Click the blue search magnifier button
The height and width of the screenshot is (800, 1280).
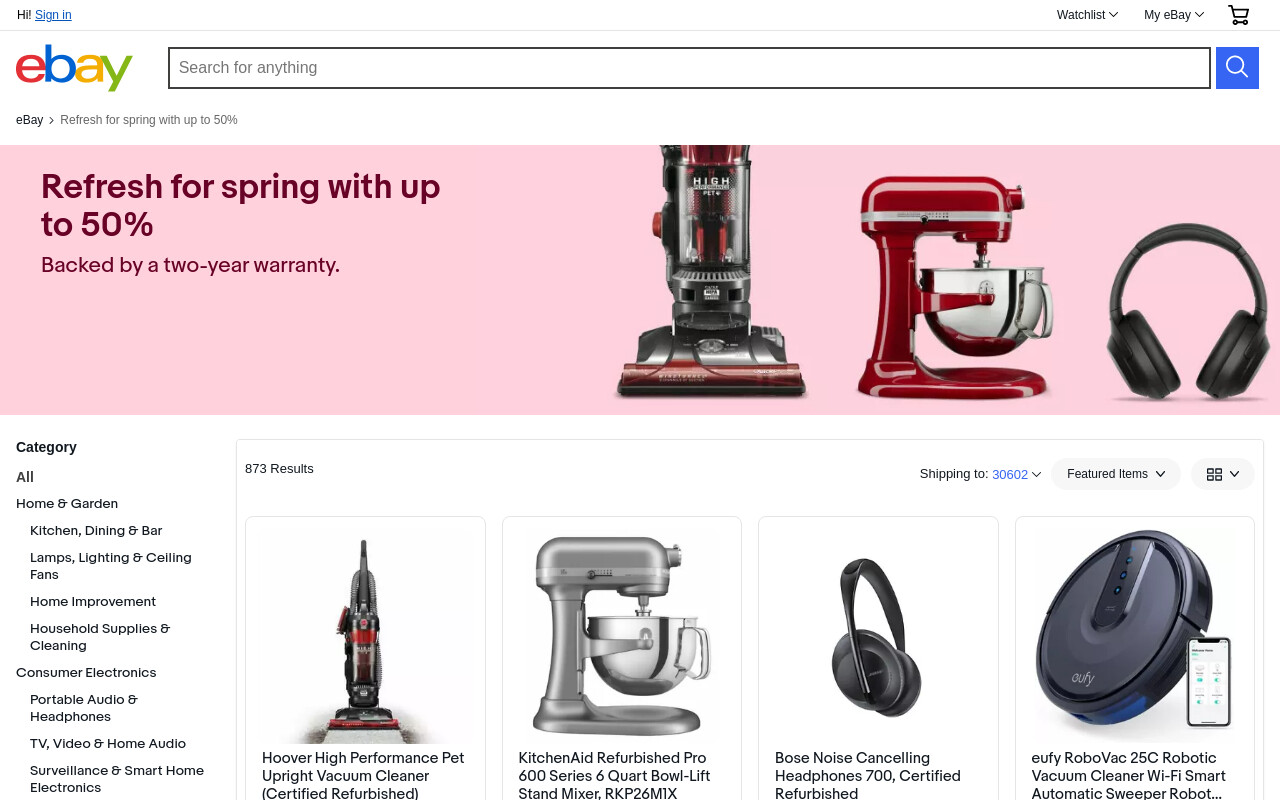[1237, 68]
